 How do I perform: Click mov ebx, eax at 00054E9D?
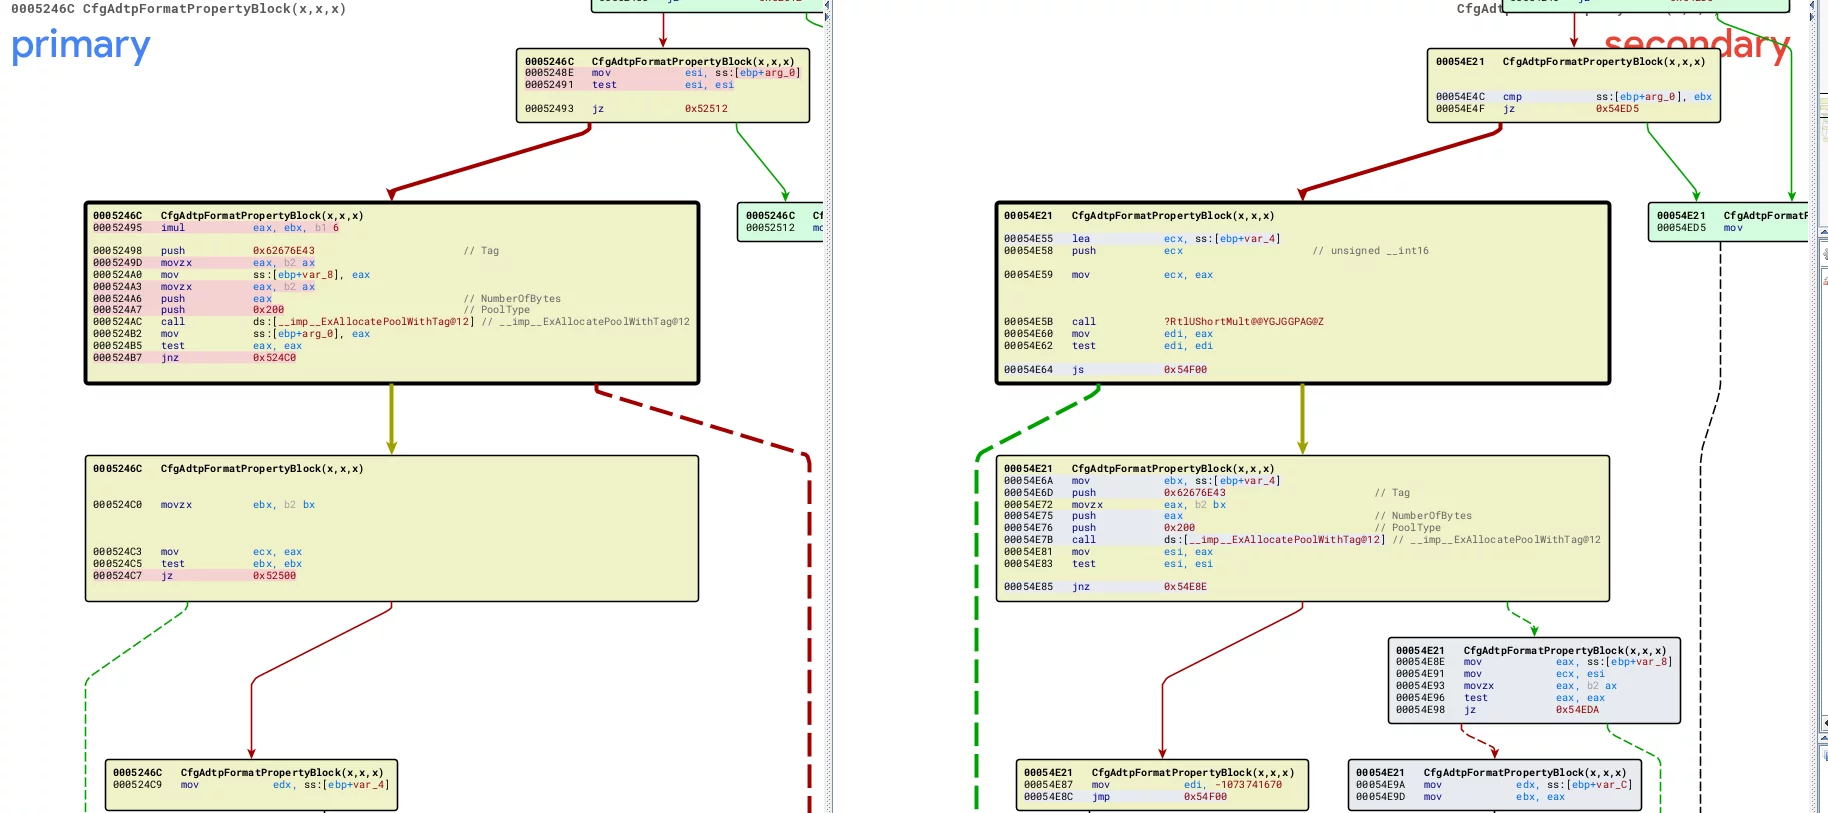[1461, 797]
